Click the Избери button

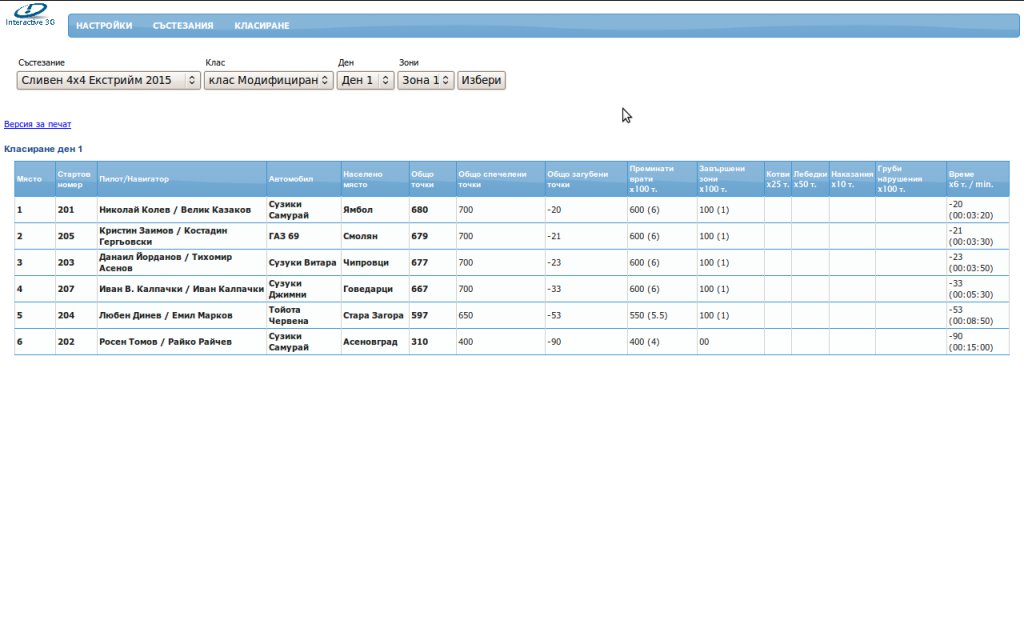(x=481, y=80)
